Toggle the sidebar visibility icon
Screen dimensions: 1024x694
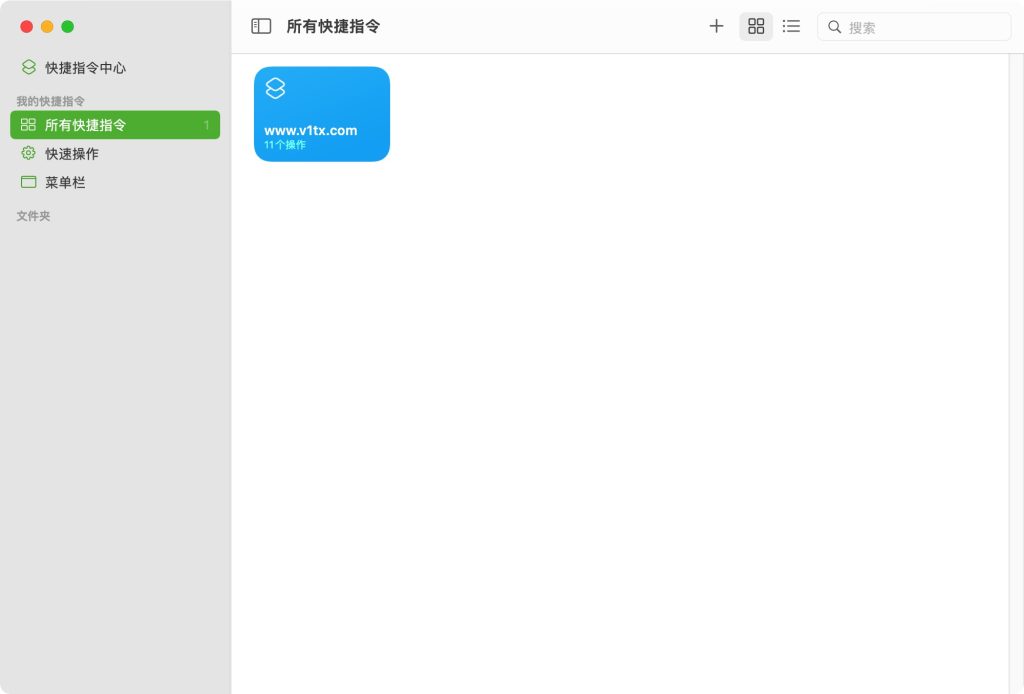pyautogui.click(x=261, y=26)
